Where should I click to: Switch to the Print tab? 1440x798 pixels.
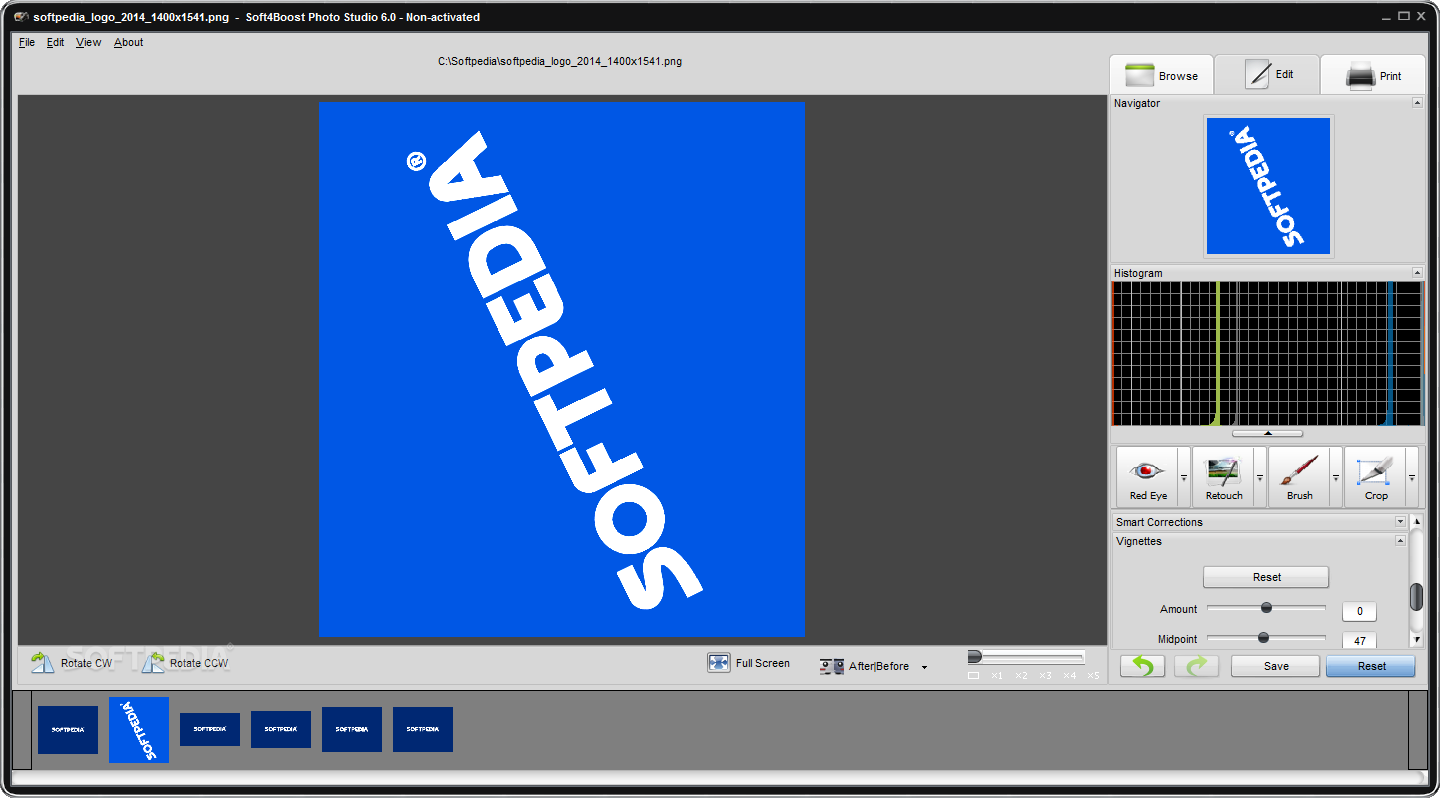point(1373,75)
